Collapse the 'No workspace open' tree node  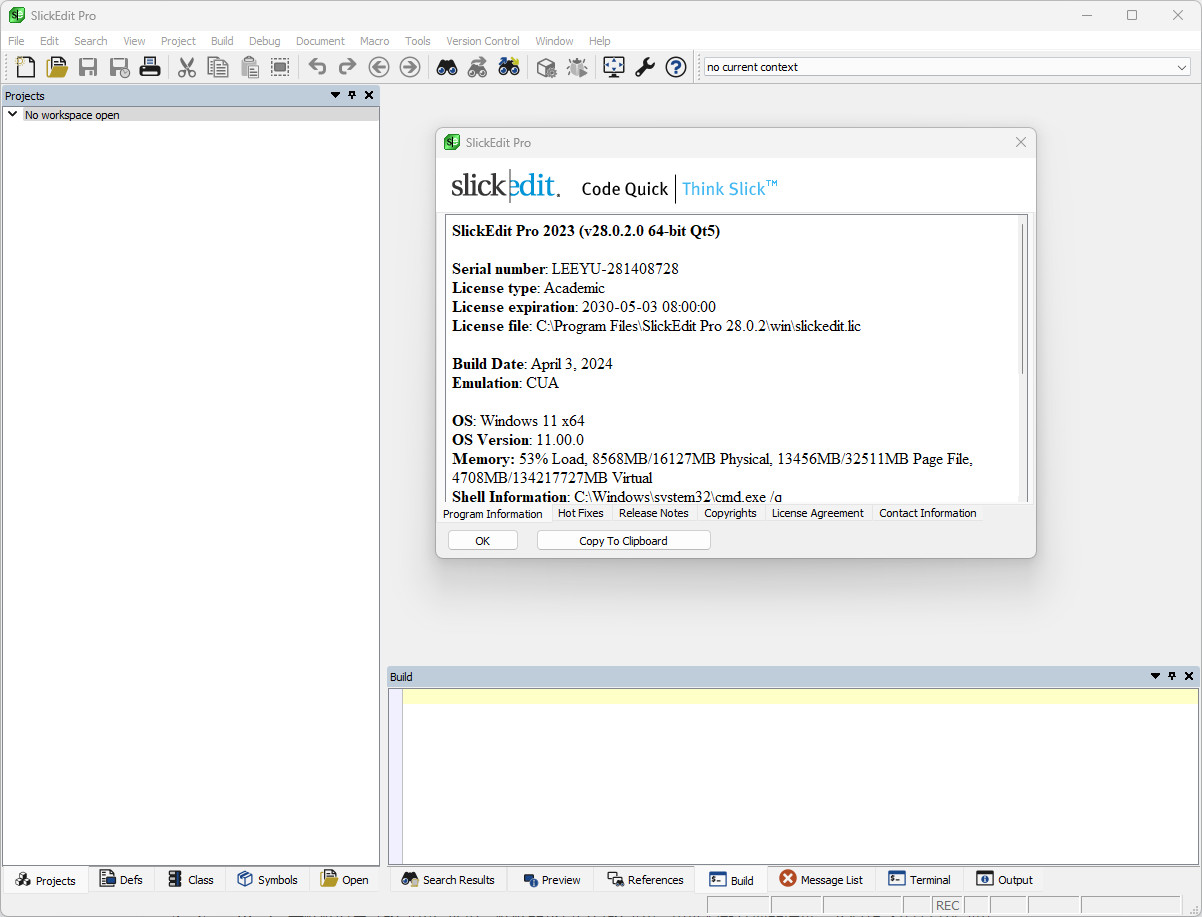pos(12,114)
